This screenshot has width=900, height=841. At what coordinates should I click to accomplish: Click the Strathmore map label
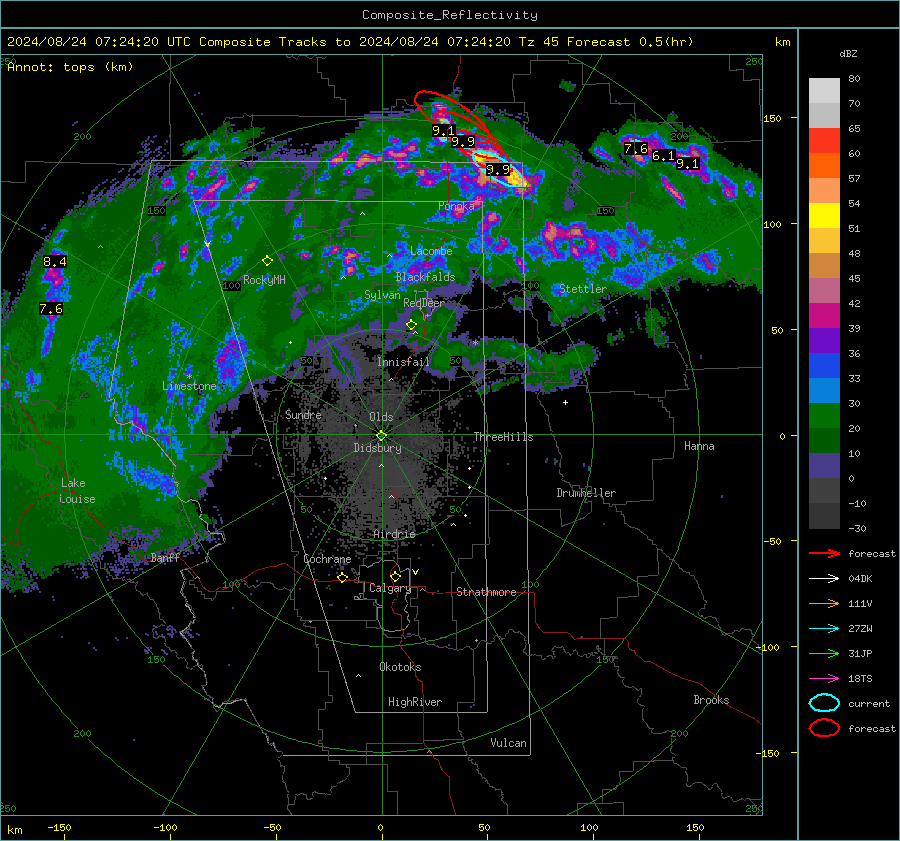click(486, 592)
